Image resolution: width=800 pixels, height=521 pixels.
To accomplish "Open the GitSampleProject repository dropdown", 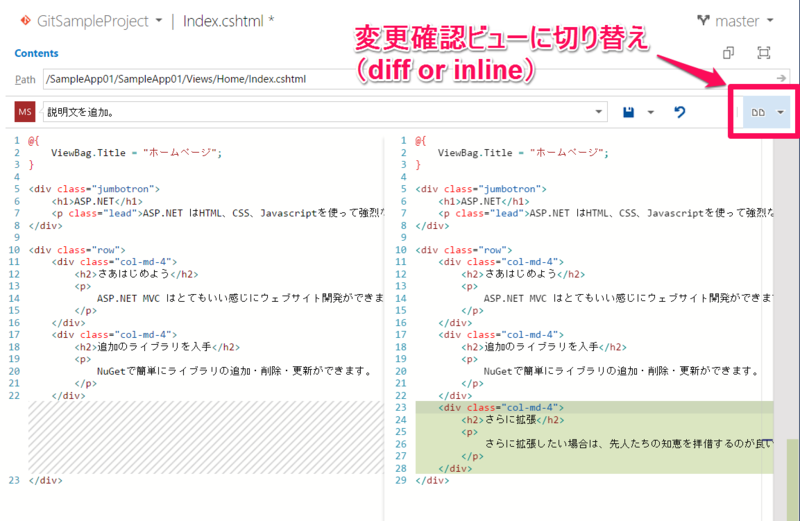I will 159,21.
